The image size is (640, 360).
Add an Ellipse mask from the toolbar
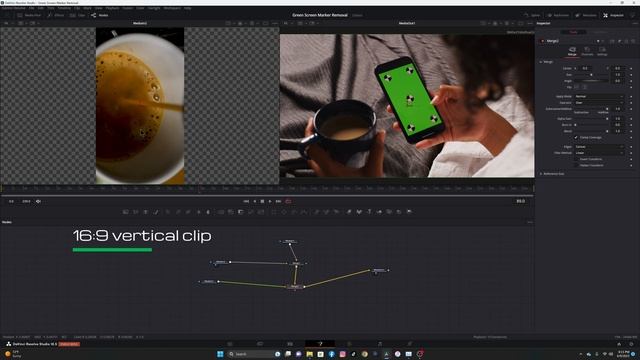tap(284, 212)
